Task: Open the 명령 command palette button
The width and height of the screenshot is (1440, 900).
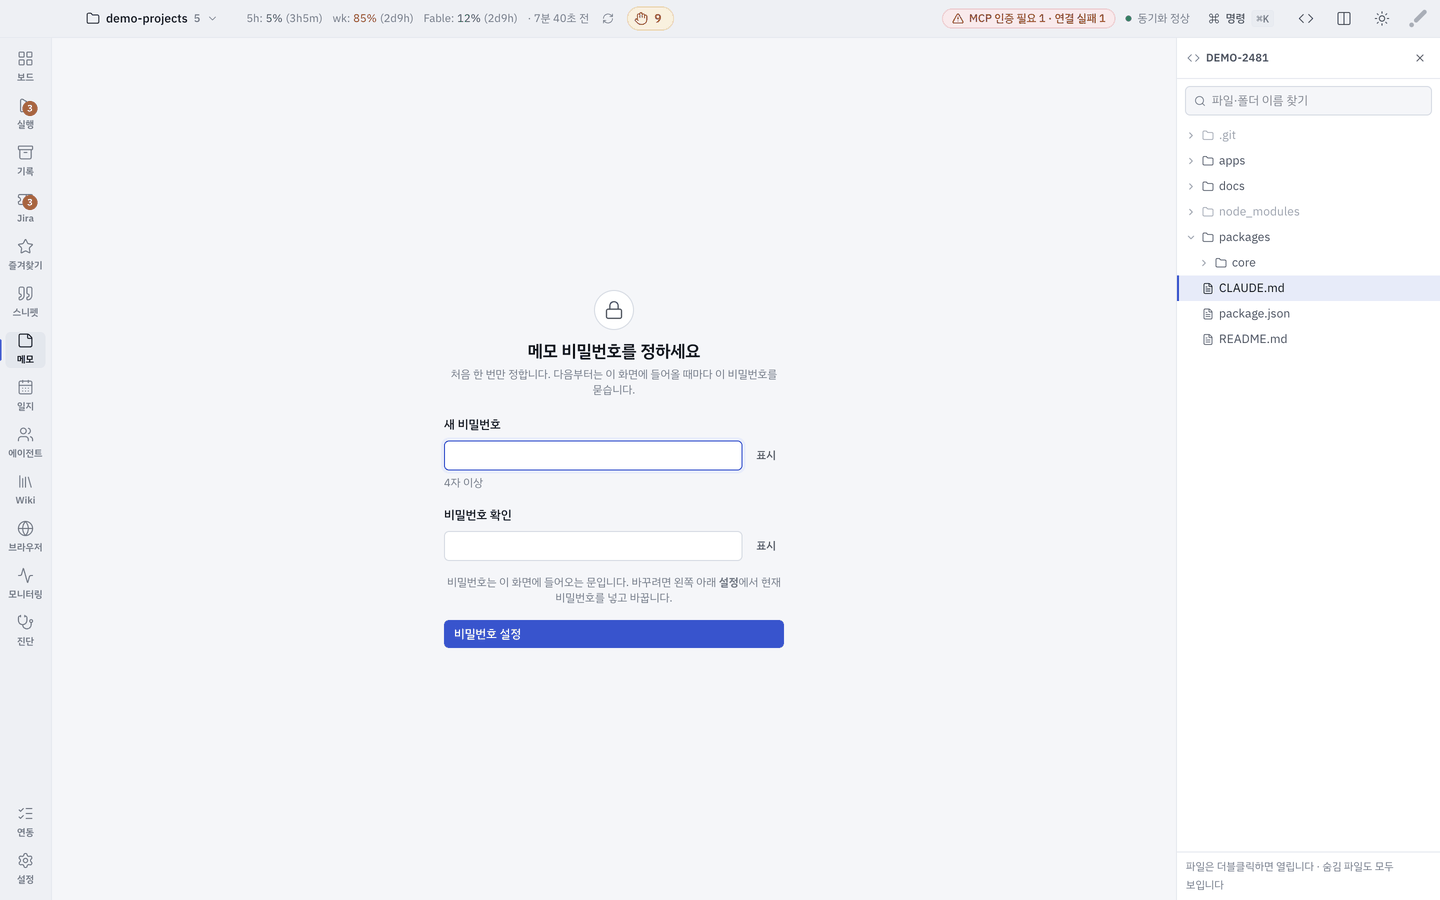Action: (1240, 18)
